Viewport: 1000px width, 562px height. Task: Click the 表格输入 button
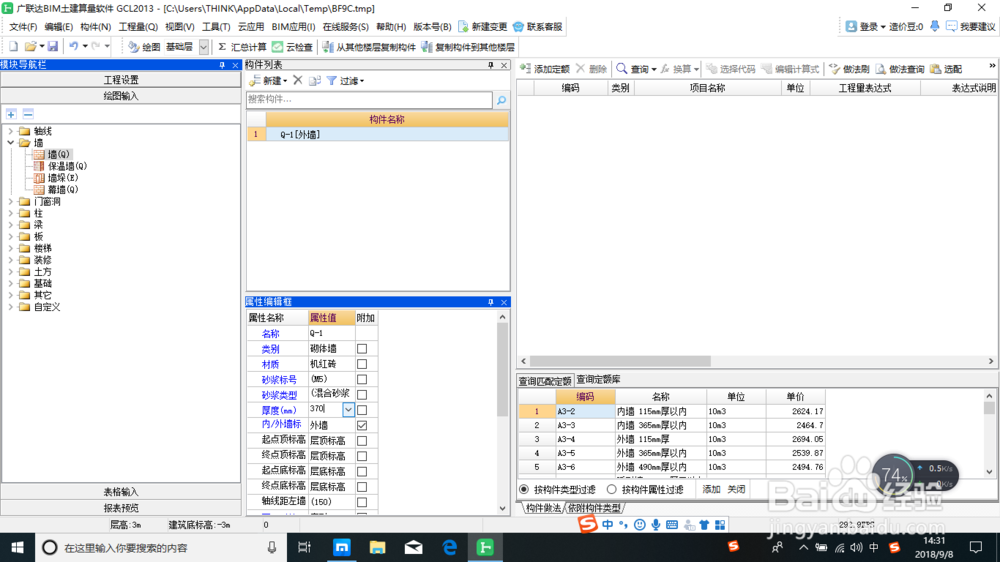coord(121,492)
